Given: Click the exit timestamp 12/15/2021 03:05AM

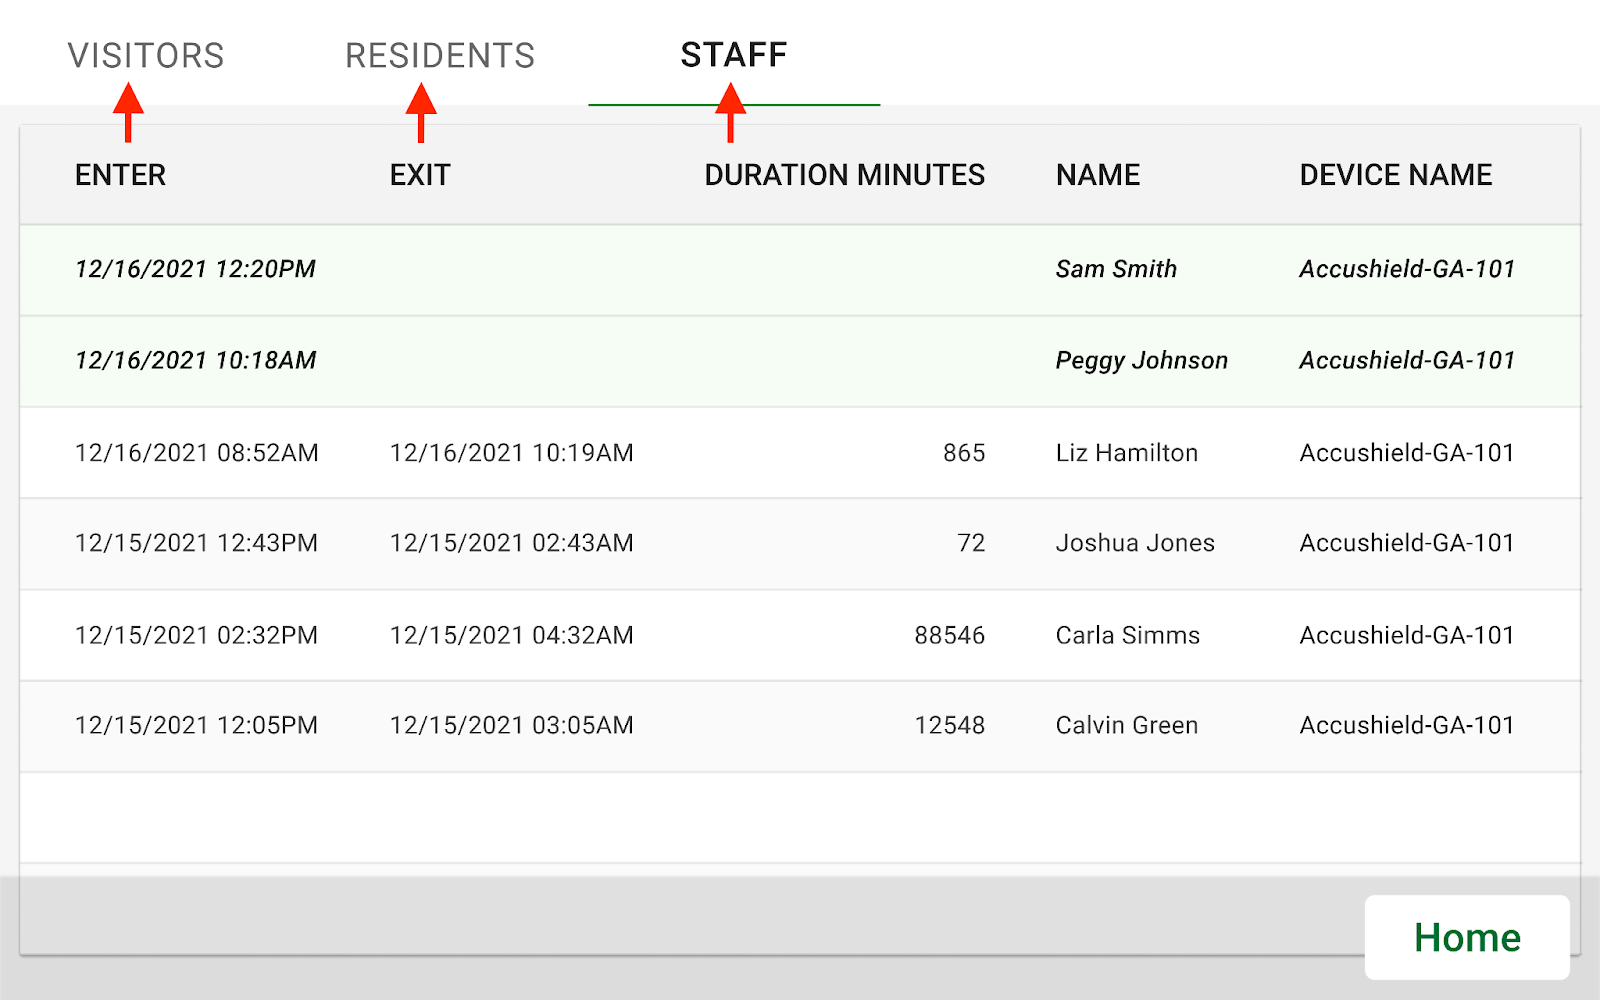Looking at the screenshot, I should [511, 726].
